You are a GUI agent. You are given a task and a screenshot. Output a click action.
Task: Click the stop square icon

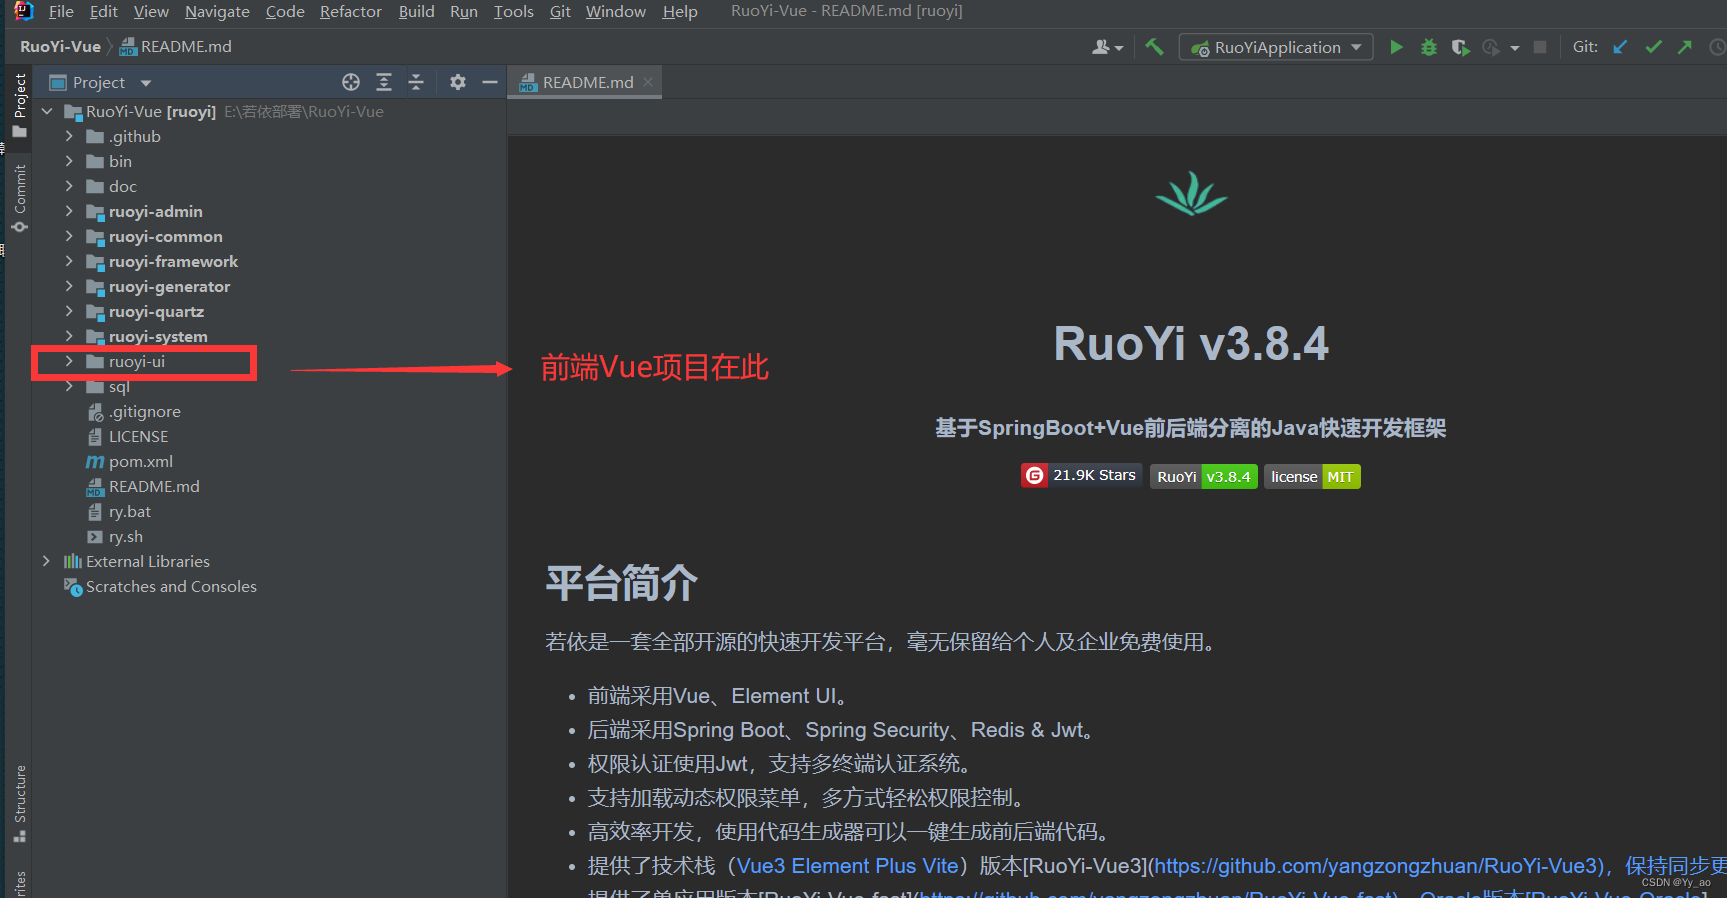click(x=1540, y=47)
